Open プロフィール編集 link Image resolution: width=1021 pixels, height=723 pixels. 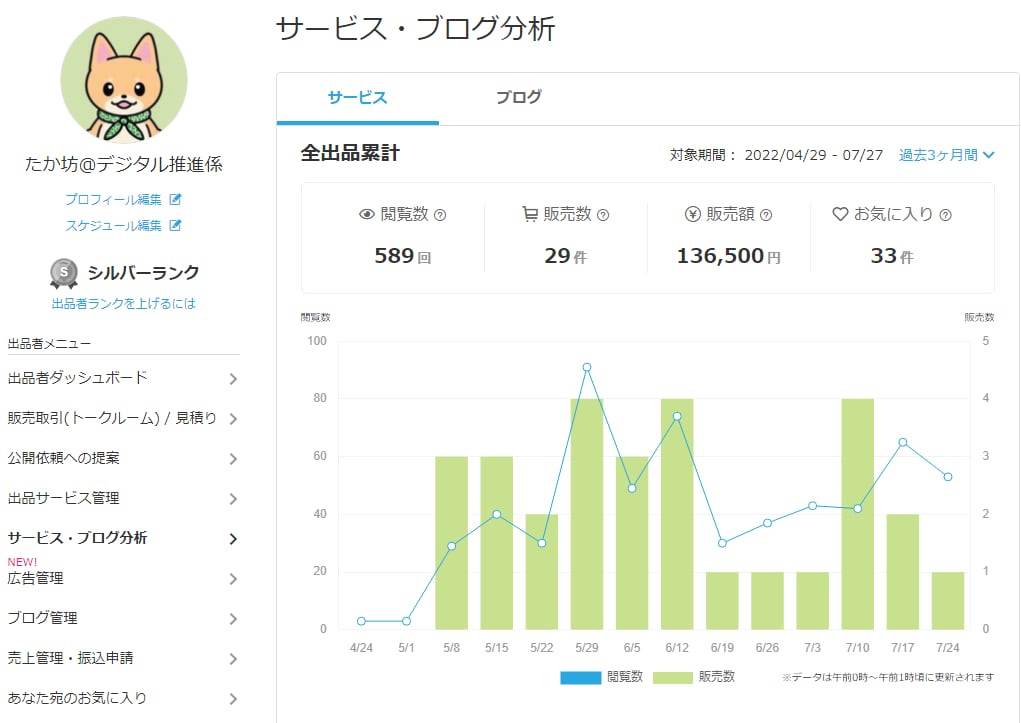point(113,199)
